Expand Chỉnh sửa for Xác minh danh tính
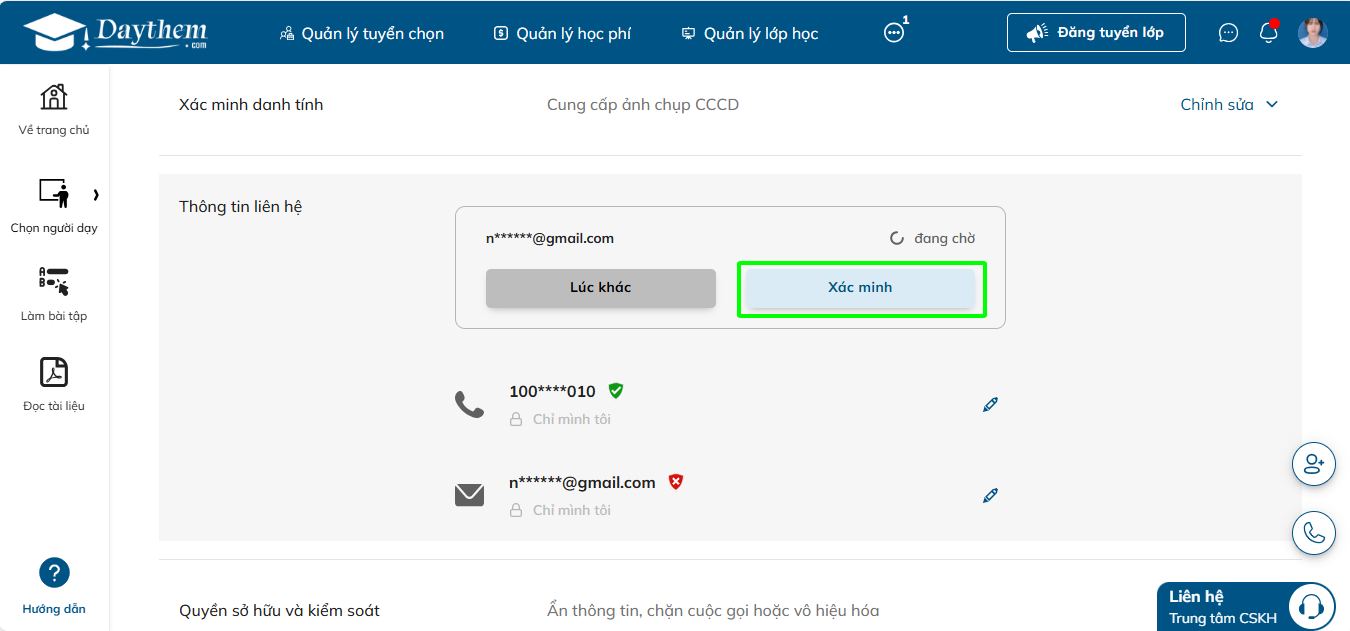1350x631 pixels. 1229,104
